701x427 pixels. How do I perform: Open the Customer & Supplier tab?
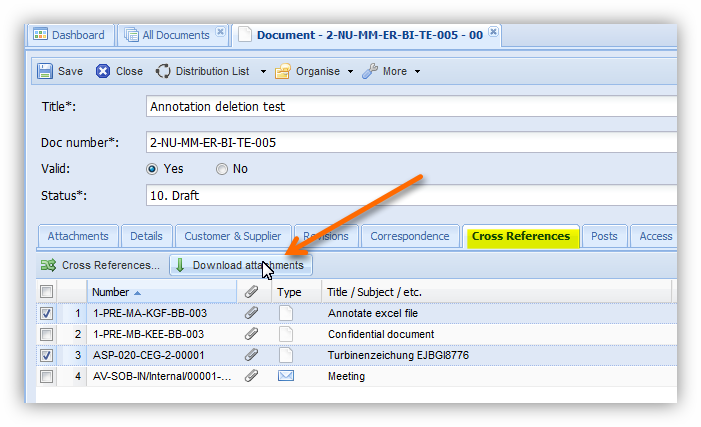click(233, 236)
